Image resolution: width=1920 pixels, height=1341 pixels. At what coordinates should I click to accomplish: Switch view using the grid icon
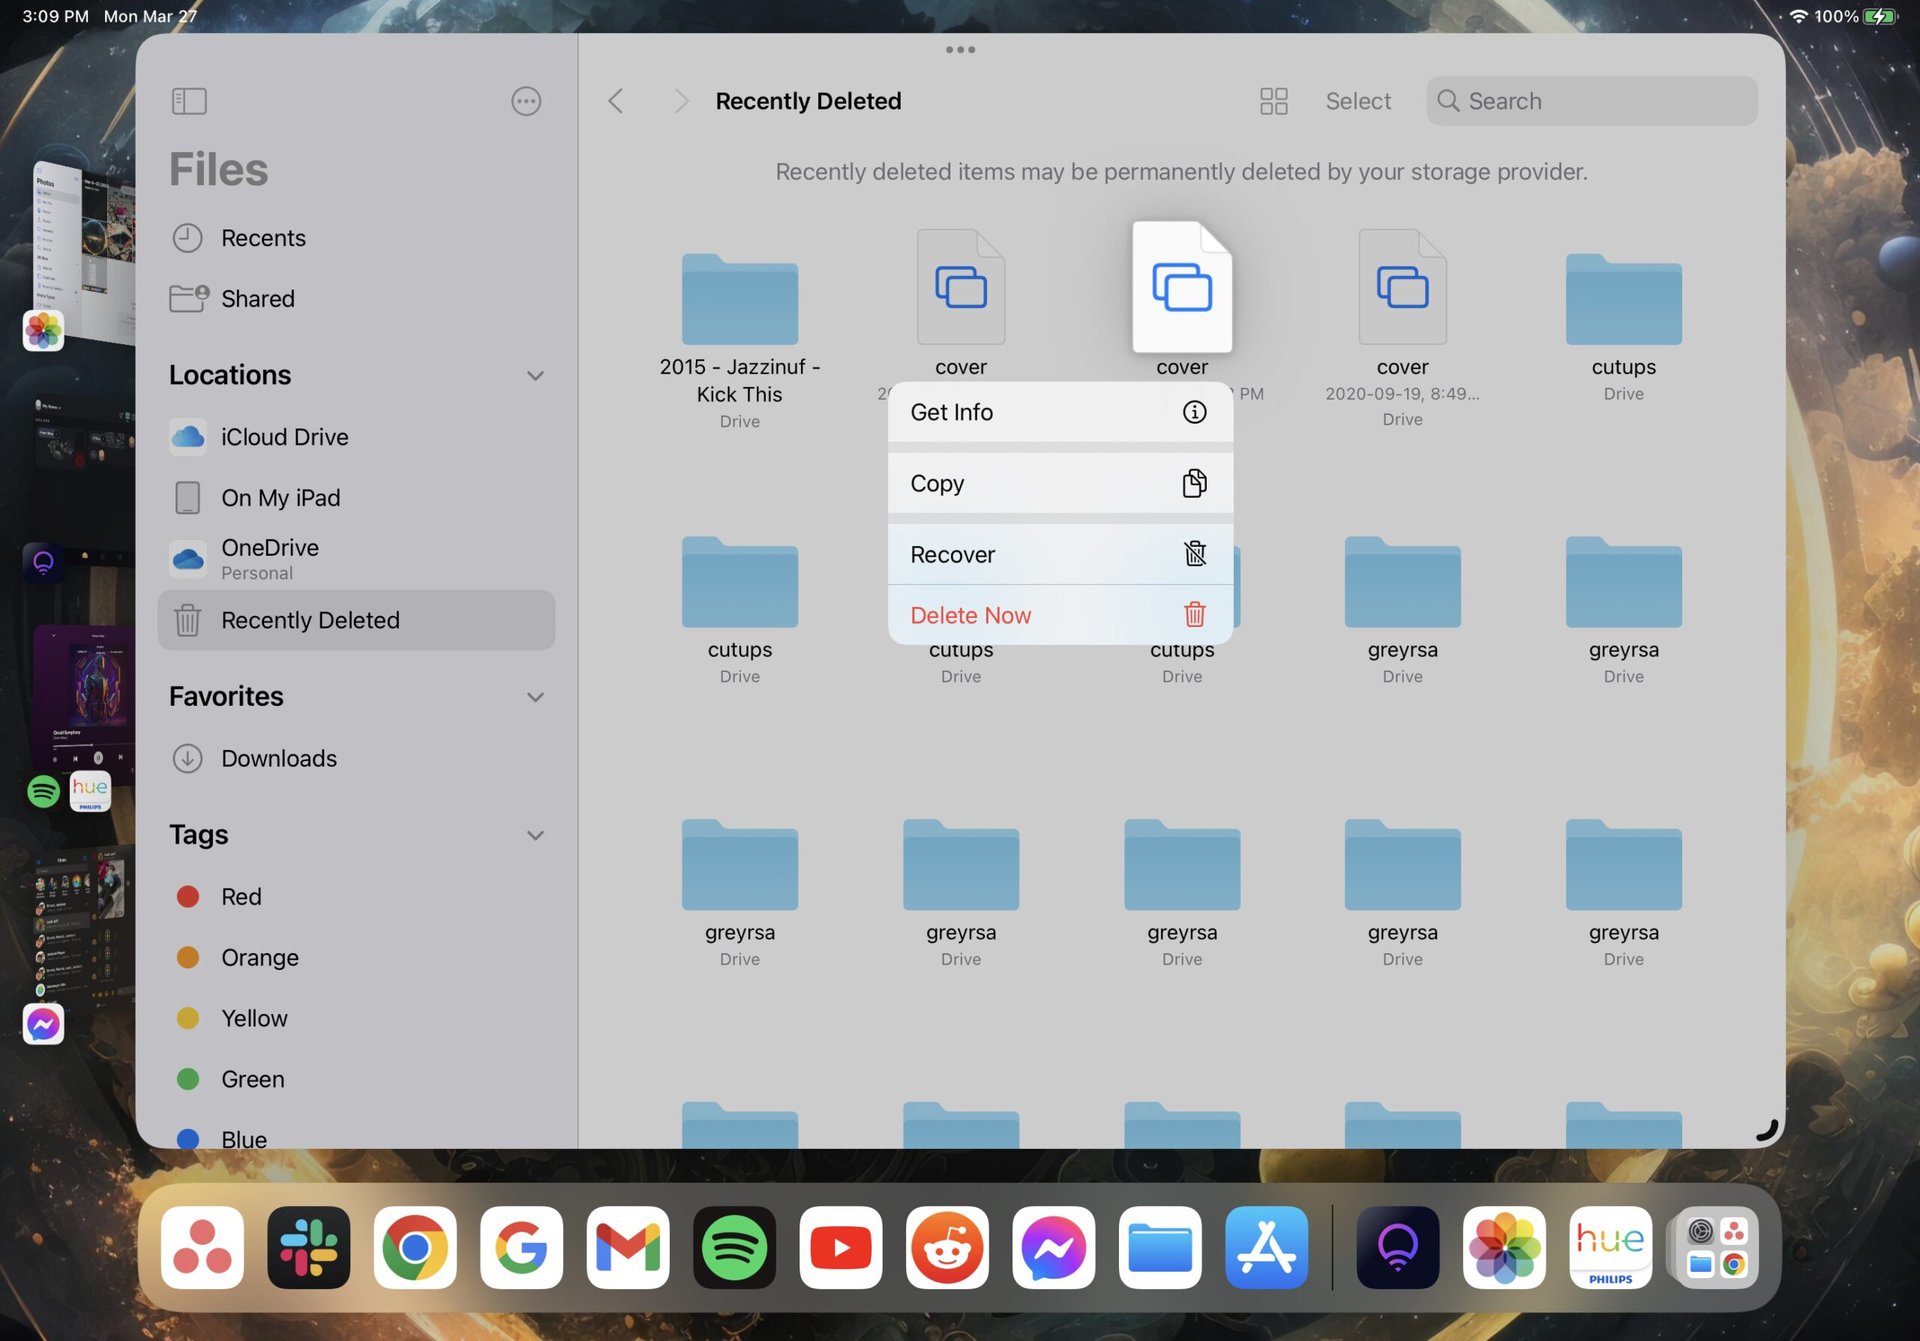coord(1273,101)
